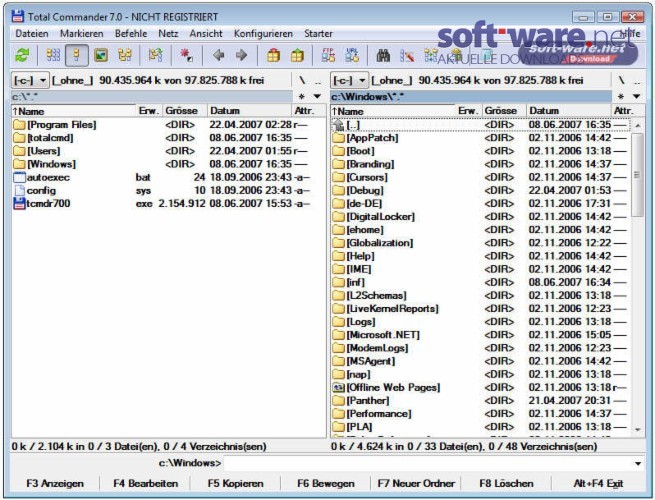Click F6 Bewegen button
655x500 pixels.
click(x=326, y=483)
